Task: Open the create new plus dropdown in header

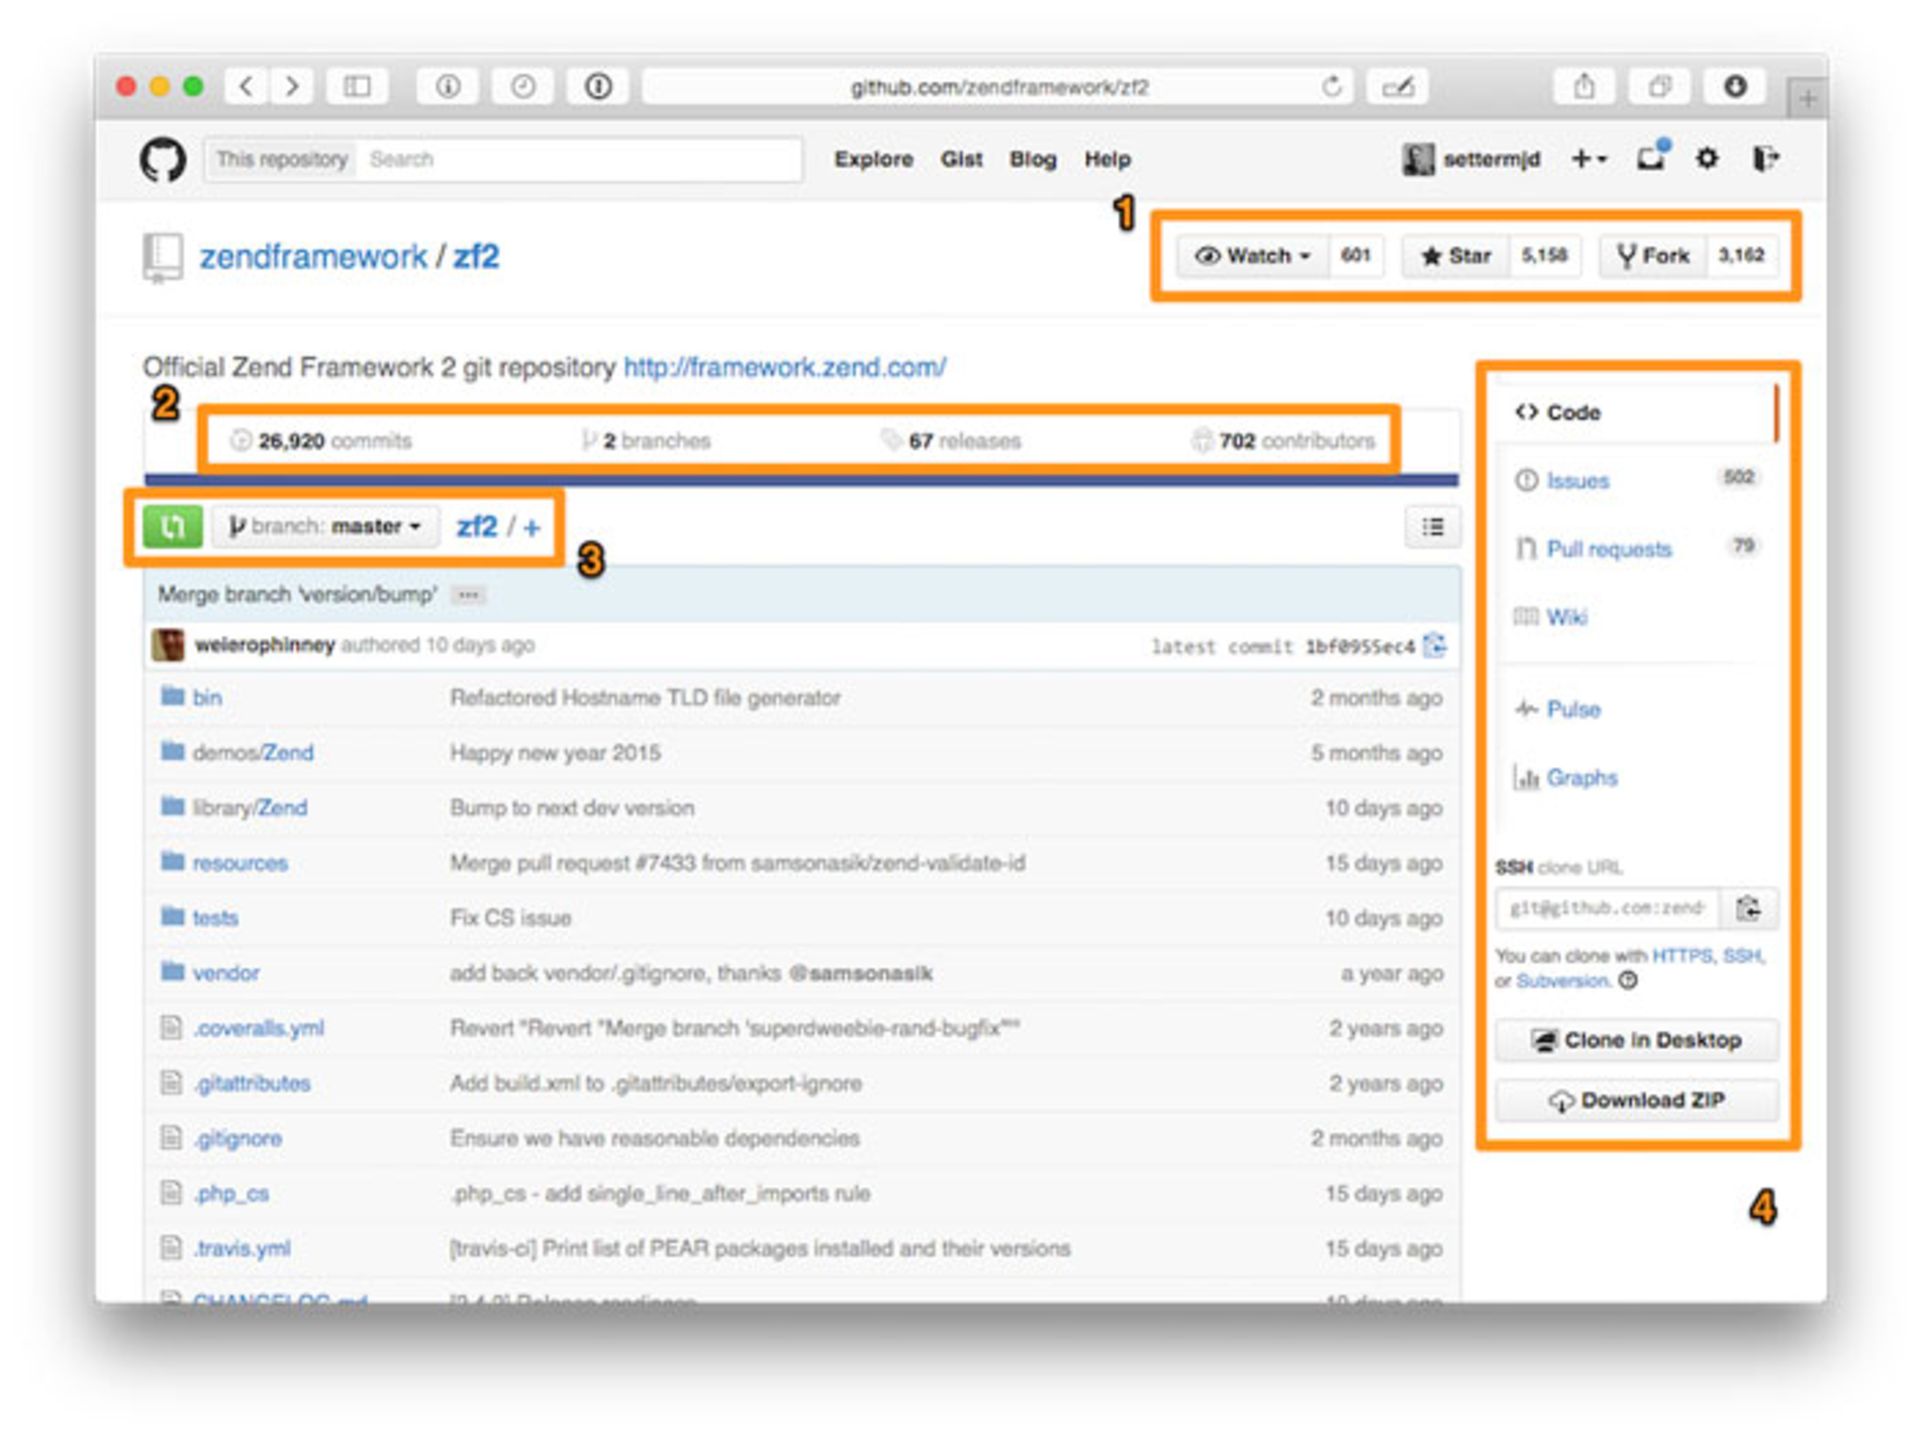Action: click(1588, 158)
